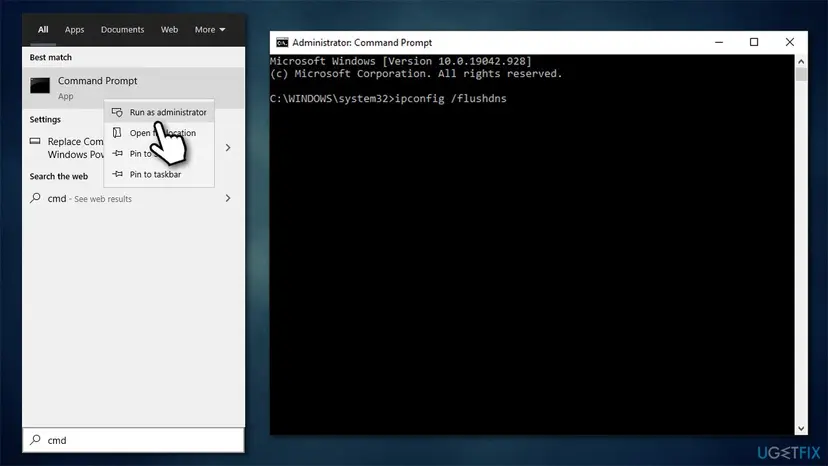Click the search box containing cmd

click(133, 440)
